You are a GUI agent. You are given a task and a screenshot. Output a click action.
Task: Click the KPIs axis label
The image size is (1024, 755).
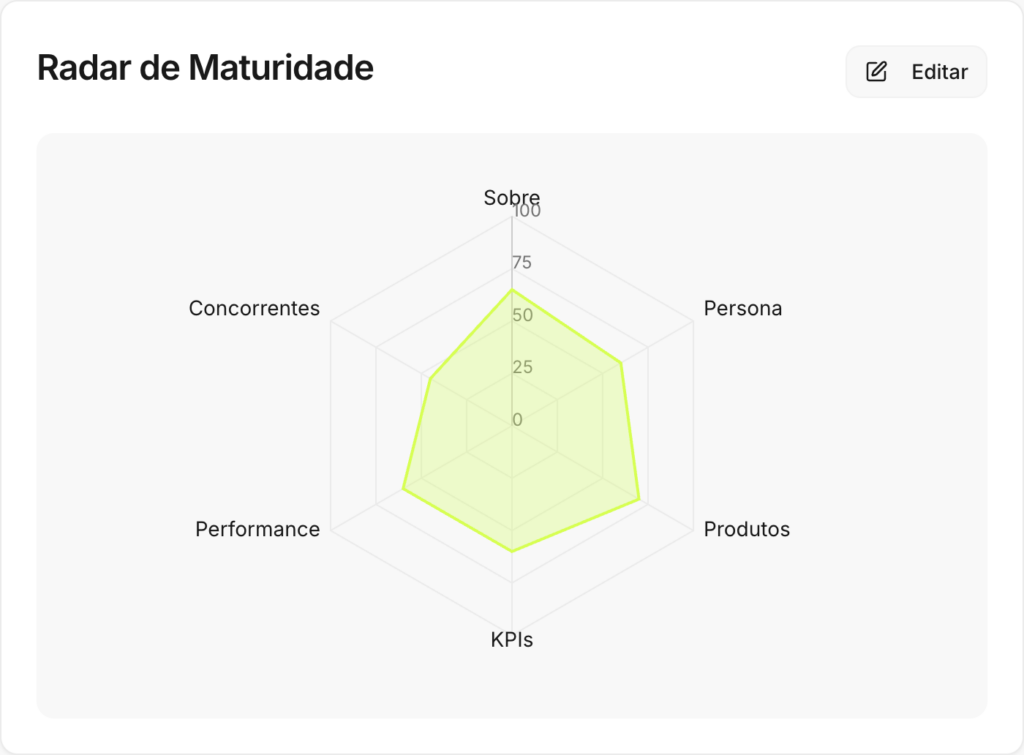[512, 640]
